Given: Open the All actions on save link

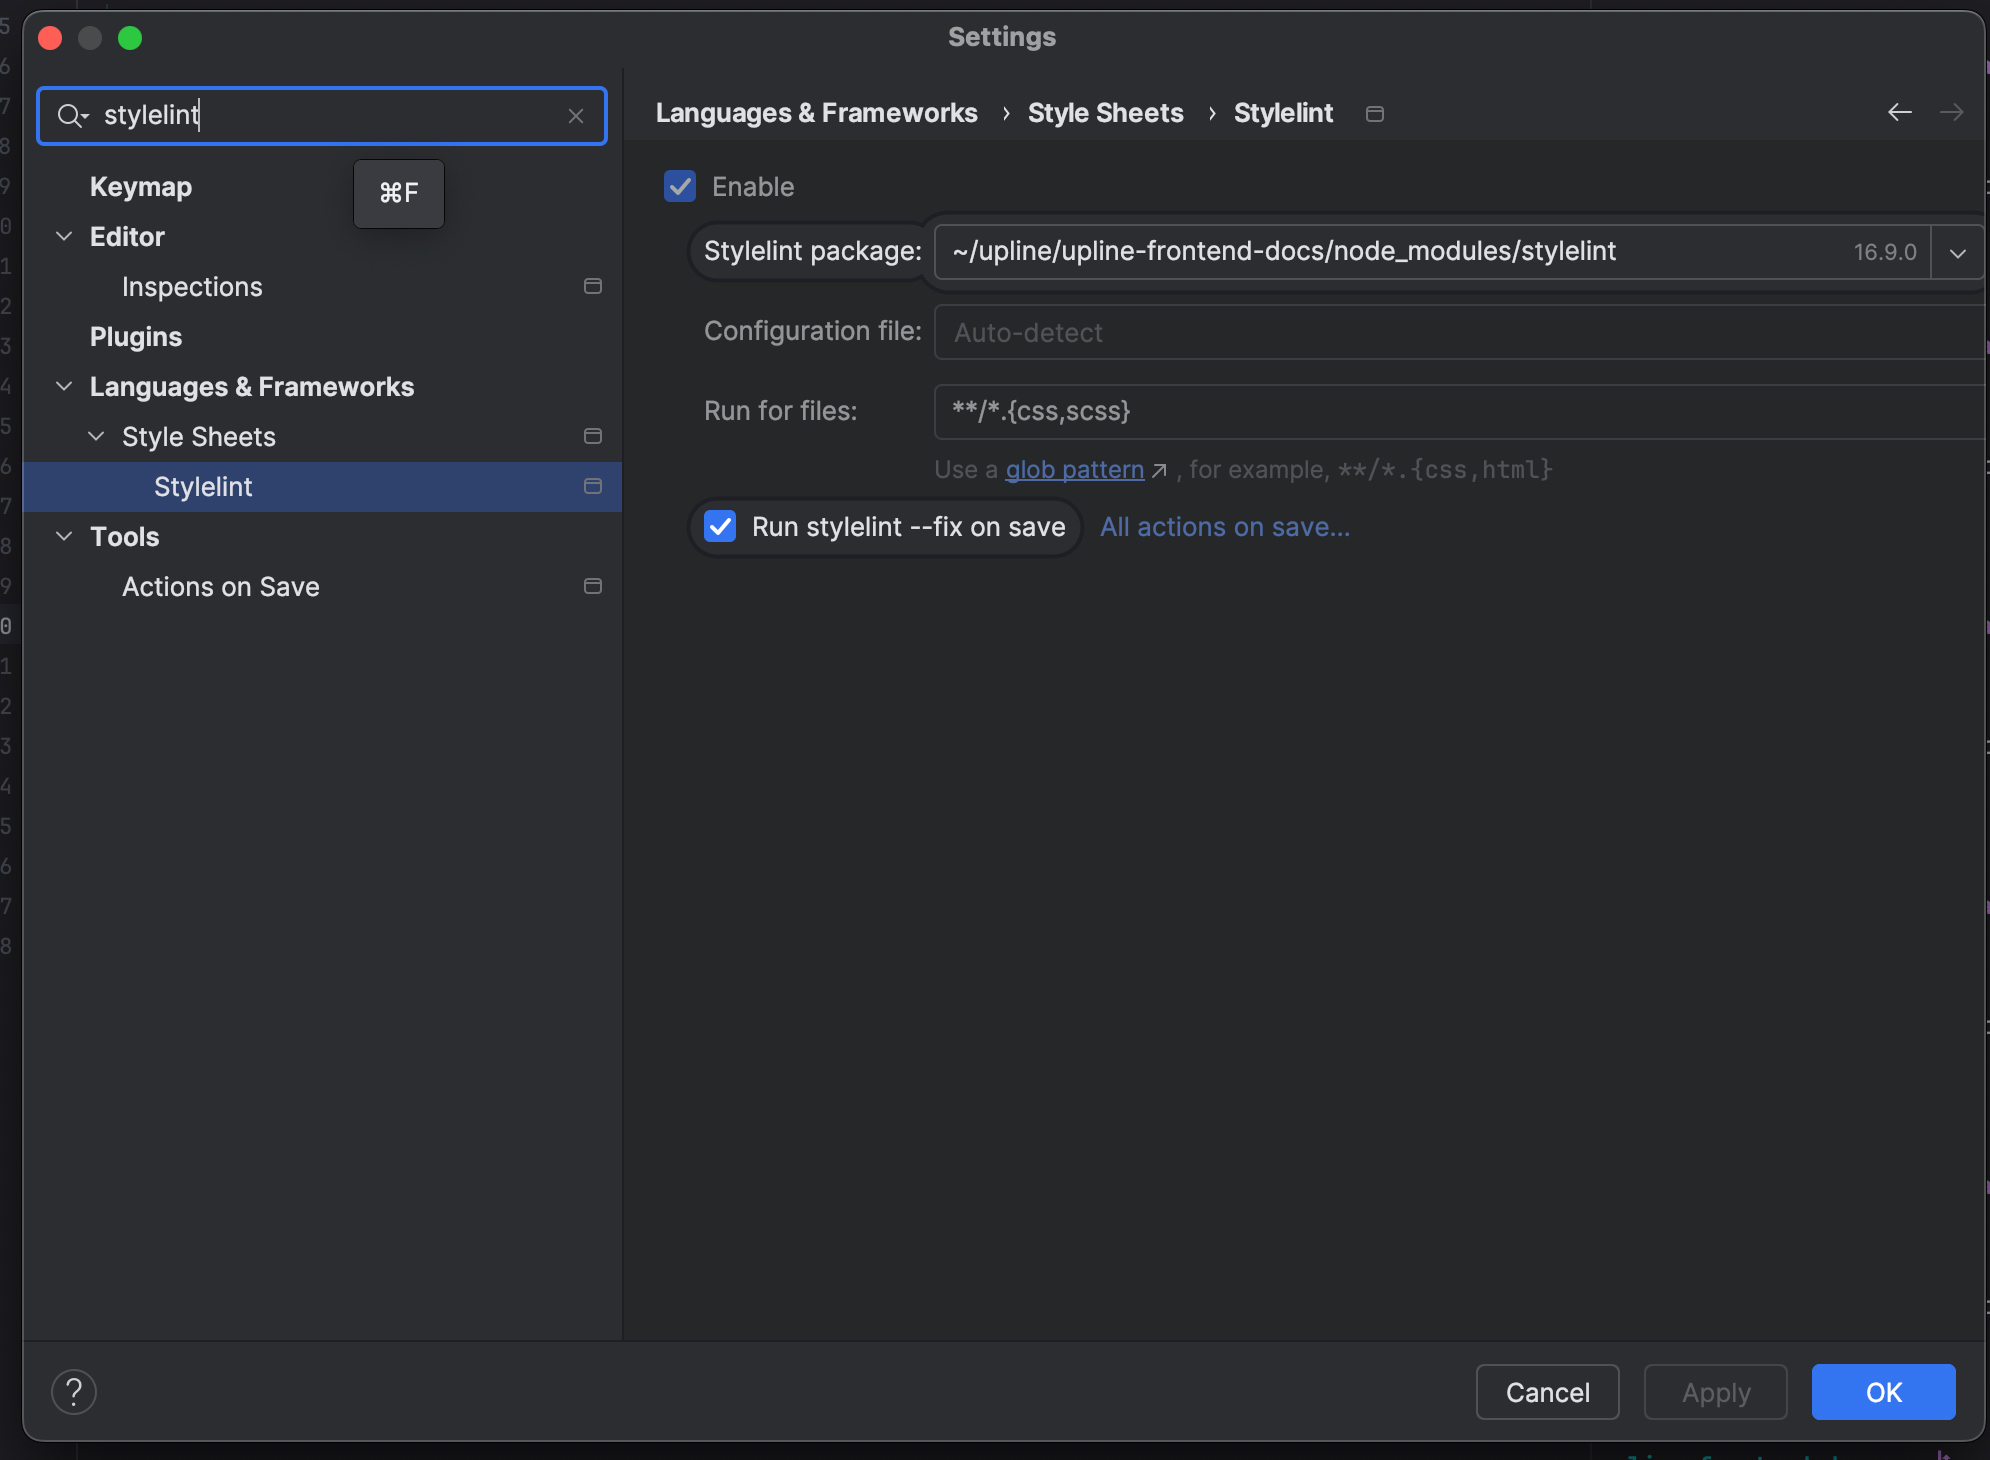Looking at the screenshot, I should [1225, 527].
